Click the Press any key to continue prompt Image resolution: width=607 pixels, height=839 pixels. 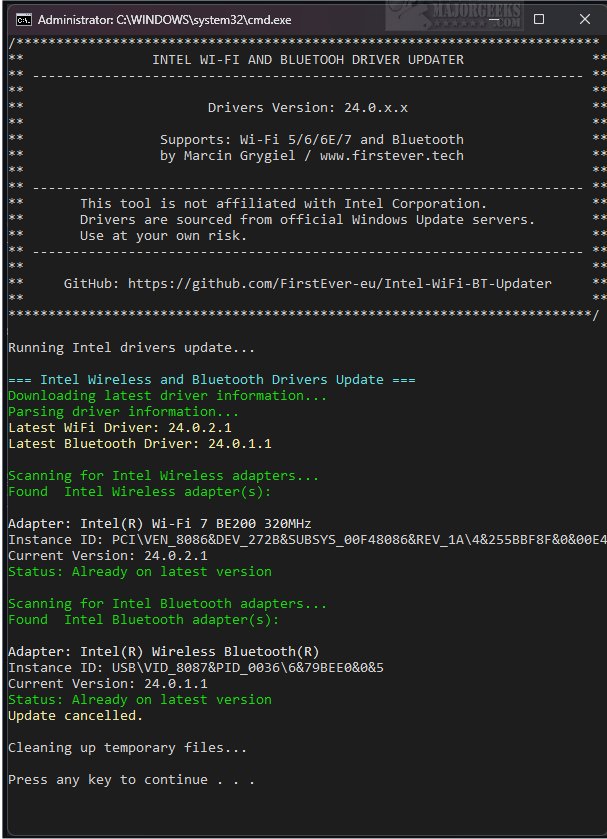click(131, 780)
